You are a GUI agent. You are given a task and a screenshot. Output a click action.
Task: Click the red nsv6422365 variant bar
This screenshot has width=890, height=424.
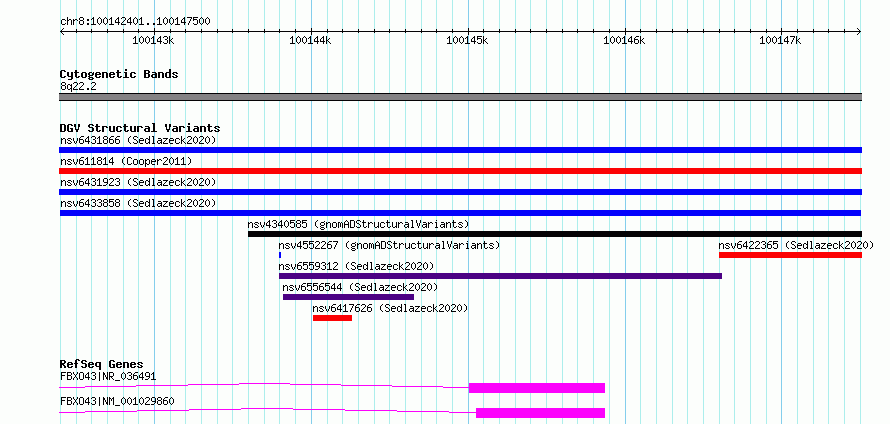click(790, 255)
